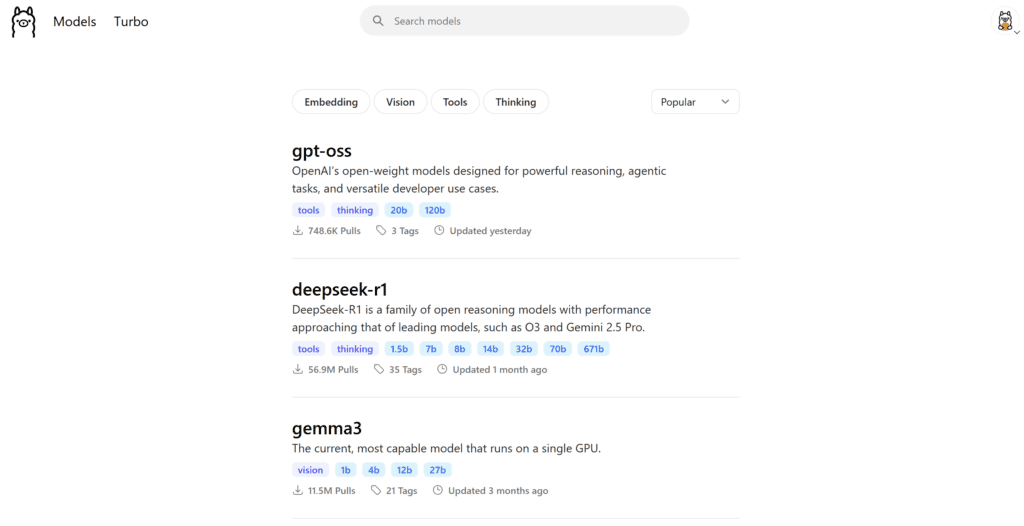Viewport: 1024px width, 526px height.
Task: Click the deepseek-r1 download pulls icon
Action: [x=298, y=370]
